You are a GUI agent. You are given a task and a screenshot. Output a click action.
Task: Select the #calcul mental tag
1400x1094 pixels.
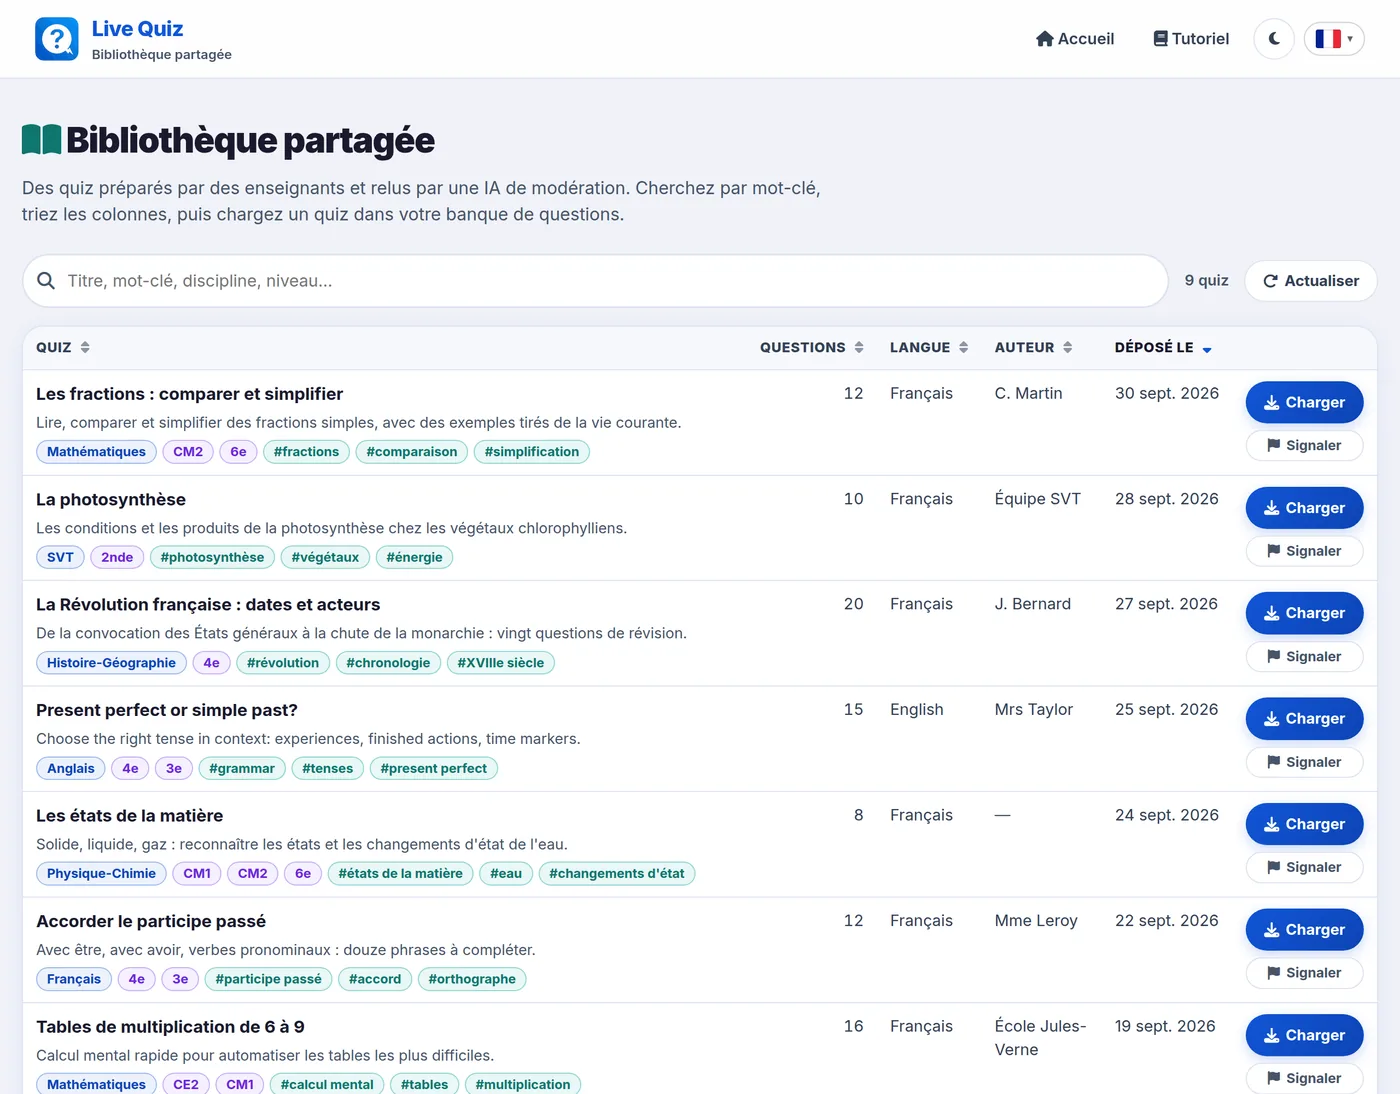point(327,1084)
